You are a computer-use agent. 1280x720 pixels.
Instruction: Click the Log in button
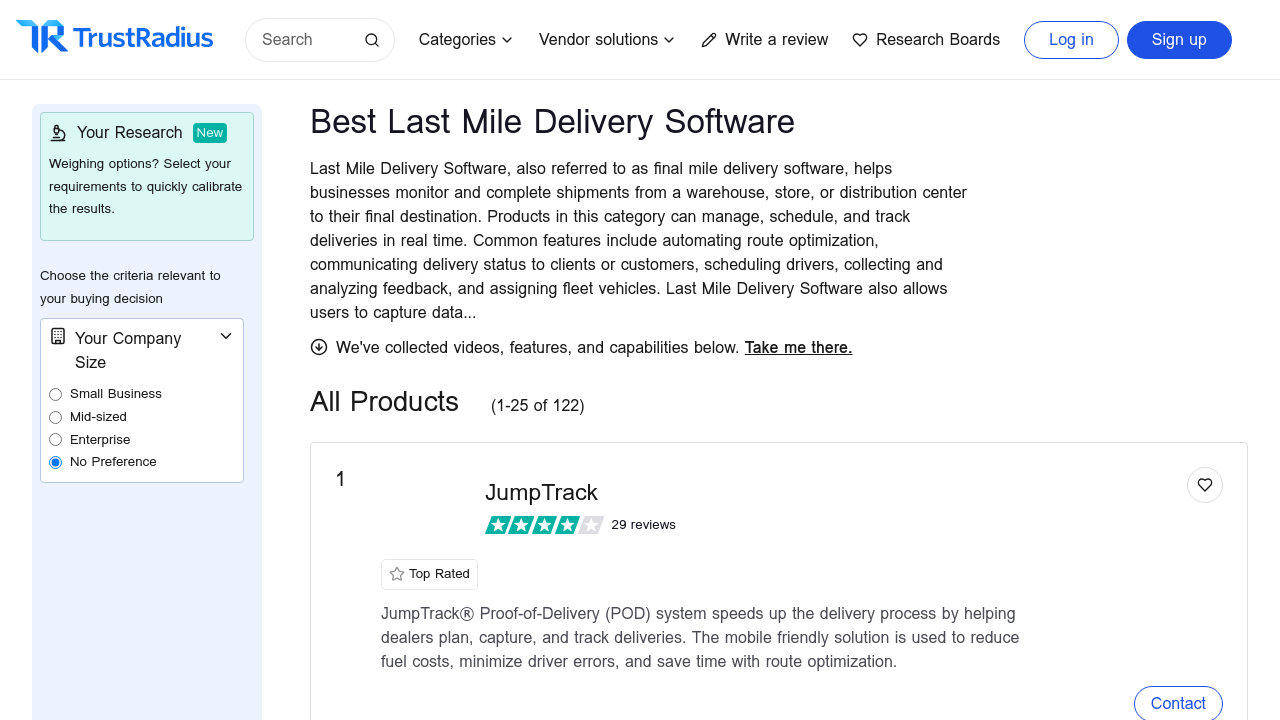click(1071, 40)
